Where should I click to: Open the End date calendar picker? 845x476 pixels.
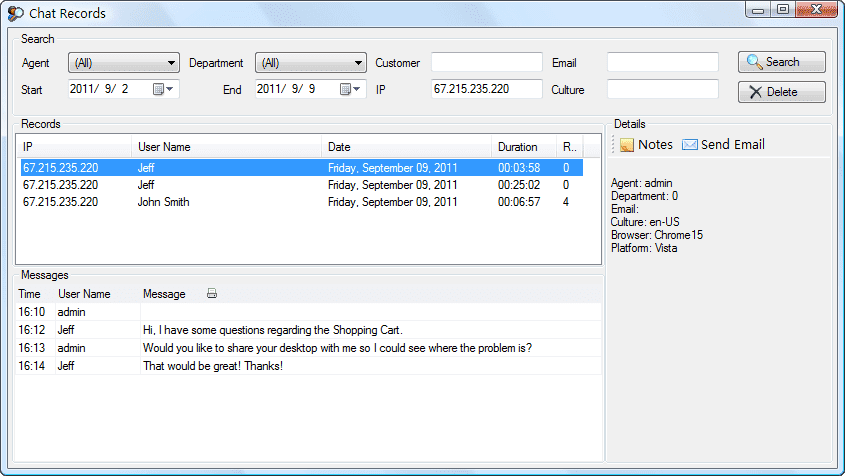pos(351,89)
